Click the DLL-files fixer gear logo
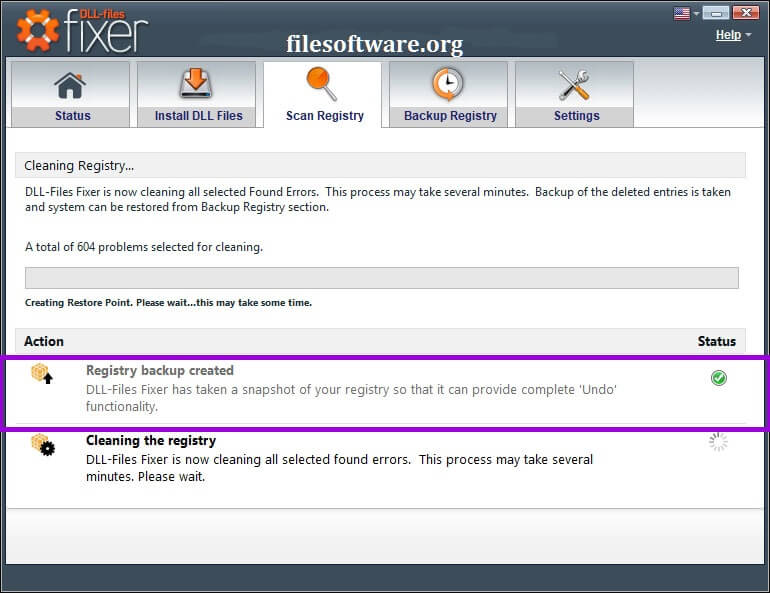The height and width of the screenshot is (593, 770). point(38,30)
